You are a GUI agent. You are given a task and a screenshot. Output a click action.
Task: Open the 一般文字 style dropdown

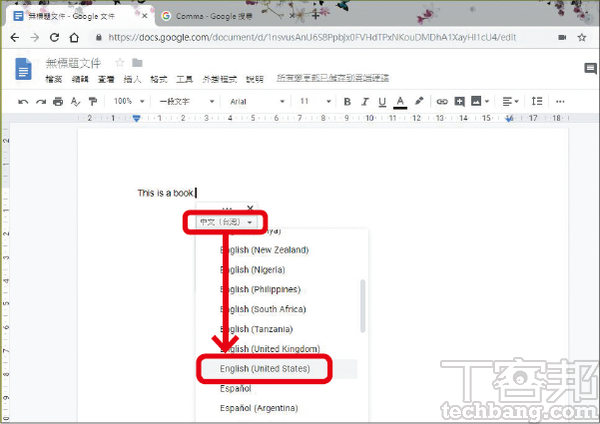[x=187, y=101]
